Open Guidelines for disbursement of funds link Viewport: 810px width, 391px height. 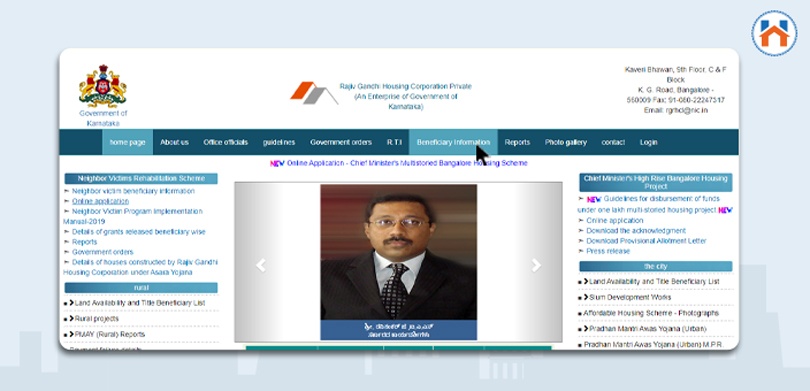648,205
